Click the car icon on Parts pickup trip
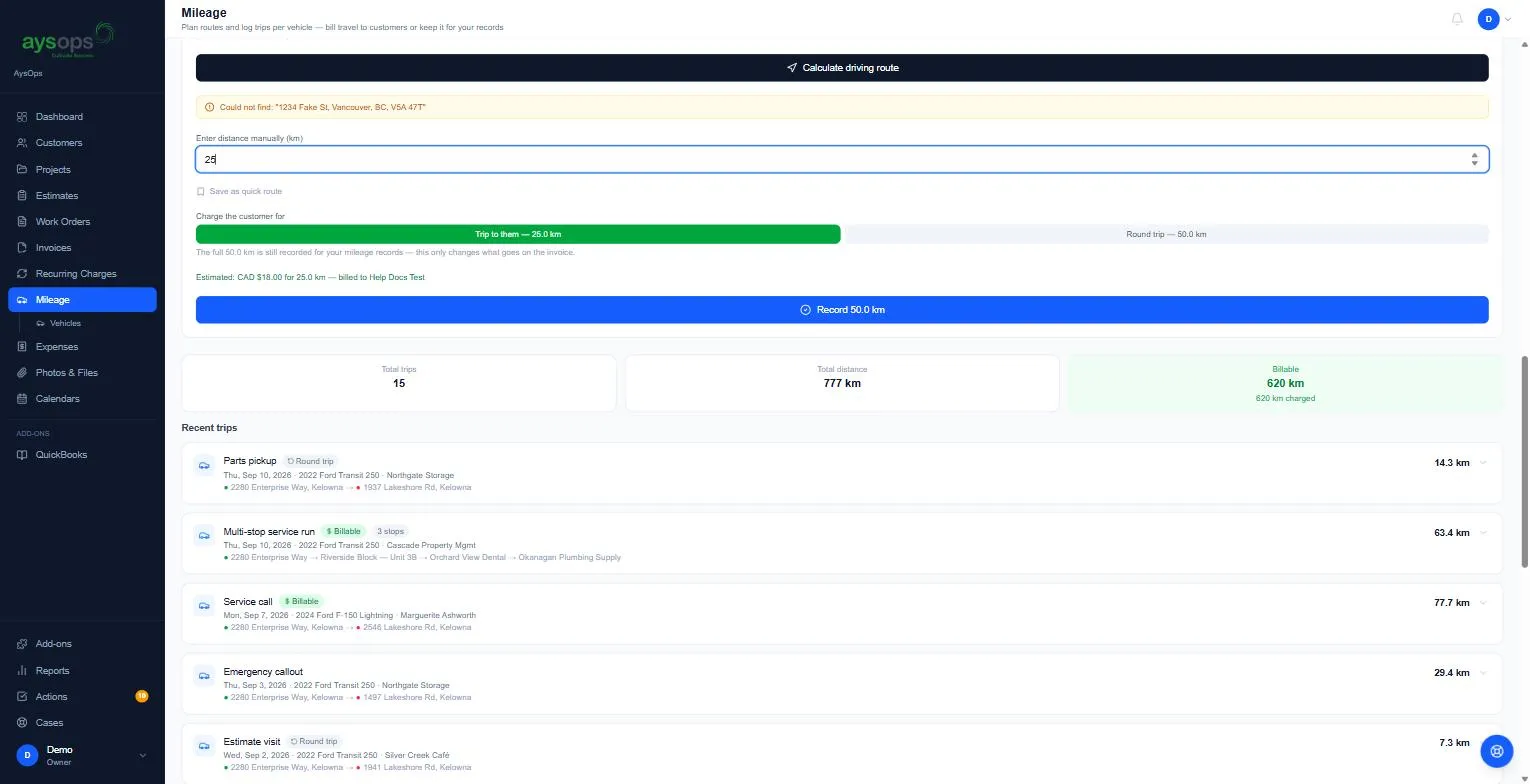The width and height of the screenshot is (1530, 784). (x=204, y=465)
